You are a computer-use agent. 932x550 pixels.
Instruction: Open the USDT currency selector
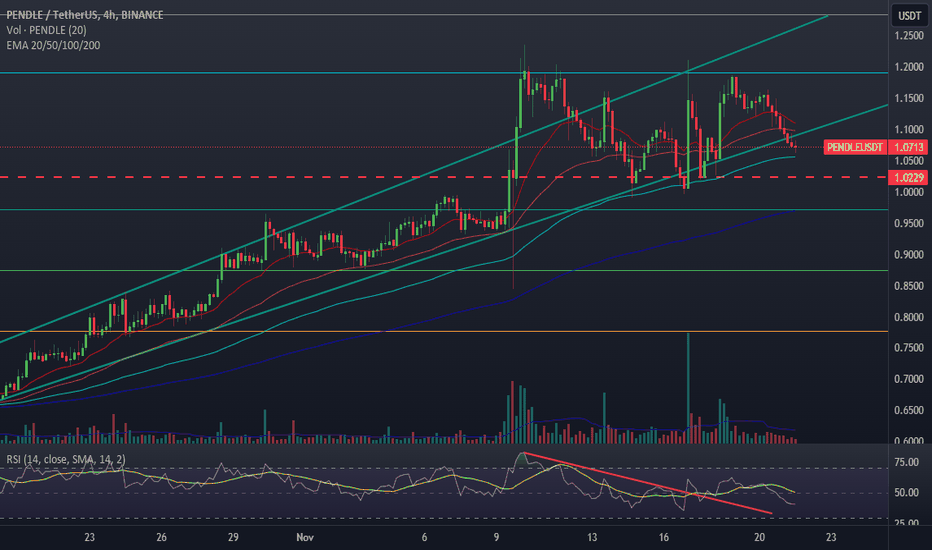(909, 16)
